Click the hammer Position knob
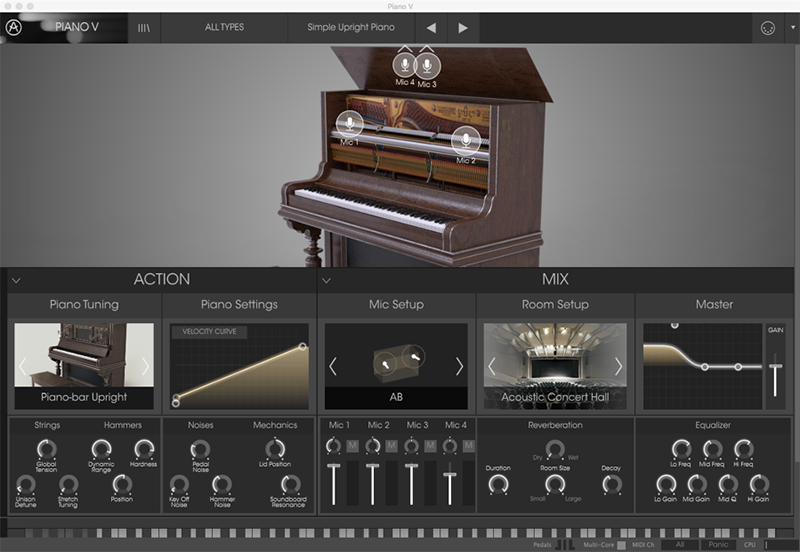This screenshot has height=552, width=800. (122, 484)
